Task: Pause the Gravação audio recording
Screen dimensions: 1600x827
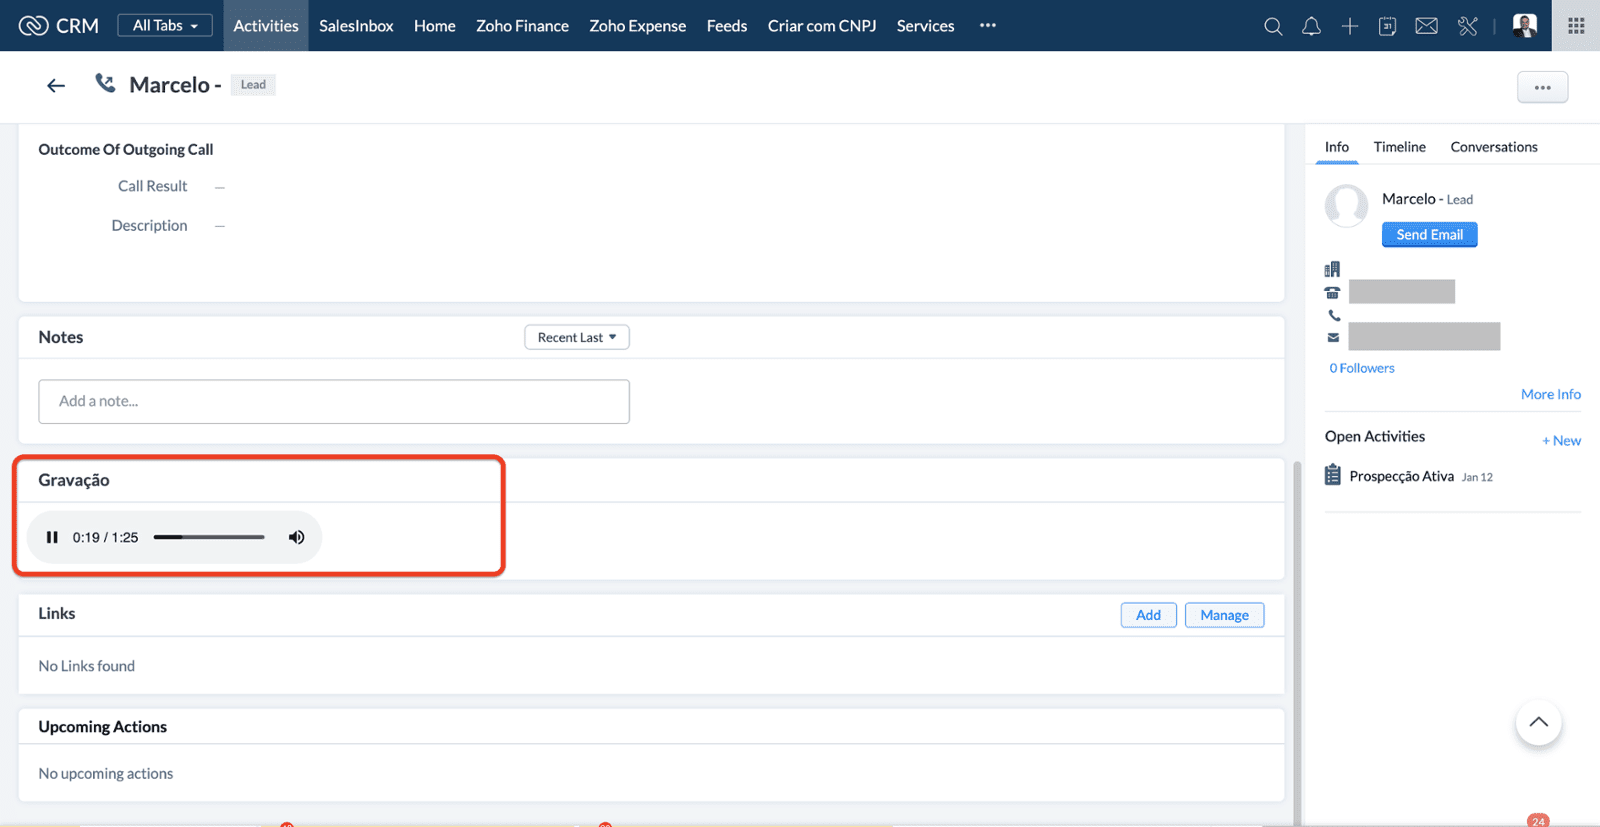Action: (x=52, y=537)
